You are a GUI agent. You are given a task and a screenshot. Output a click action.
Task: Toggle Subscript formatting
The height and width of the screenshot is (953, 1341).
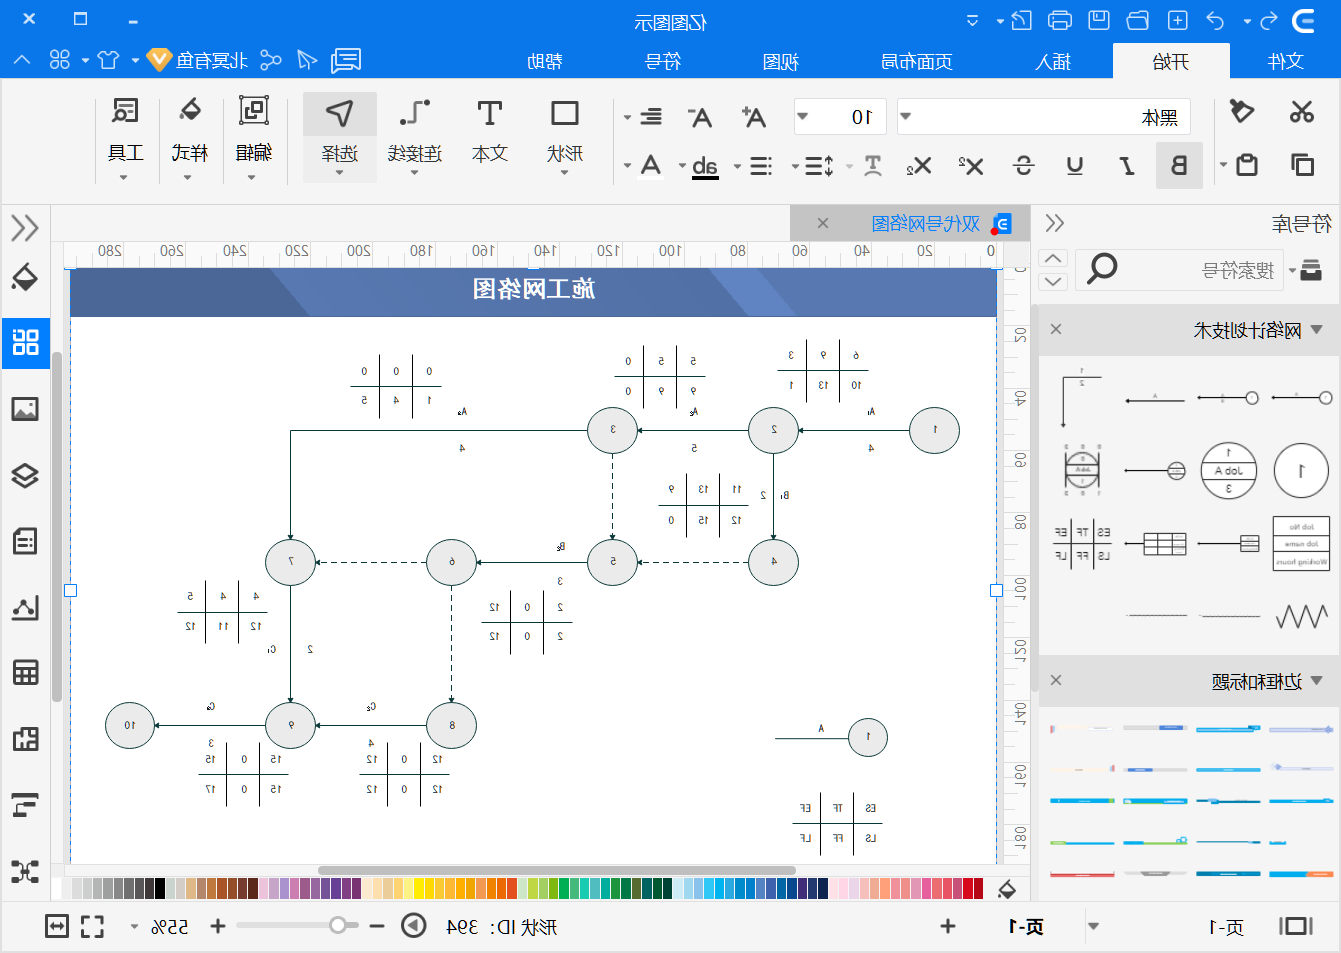[918, 165]
